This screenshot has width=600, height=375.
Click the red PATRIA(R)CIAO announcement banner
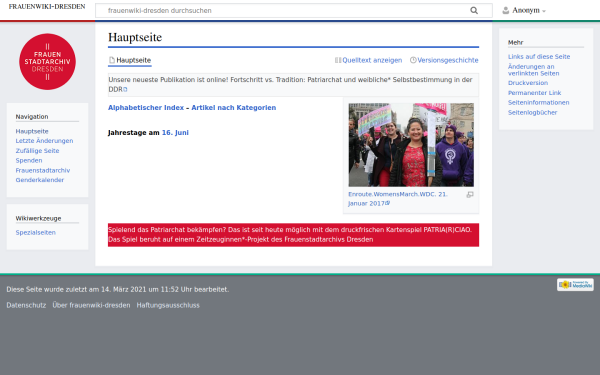(293, 235)
